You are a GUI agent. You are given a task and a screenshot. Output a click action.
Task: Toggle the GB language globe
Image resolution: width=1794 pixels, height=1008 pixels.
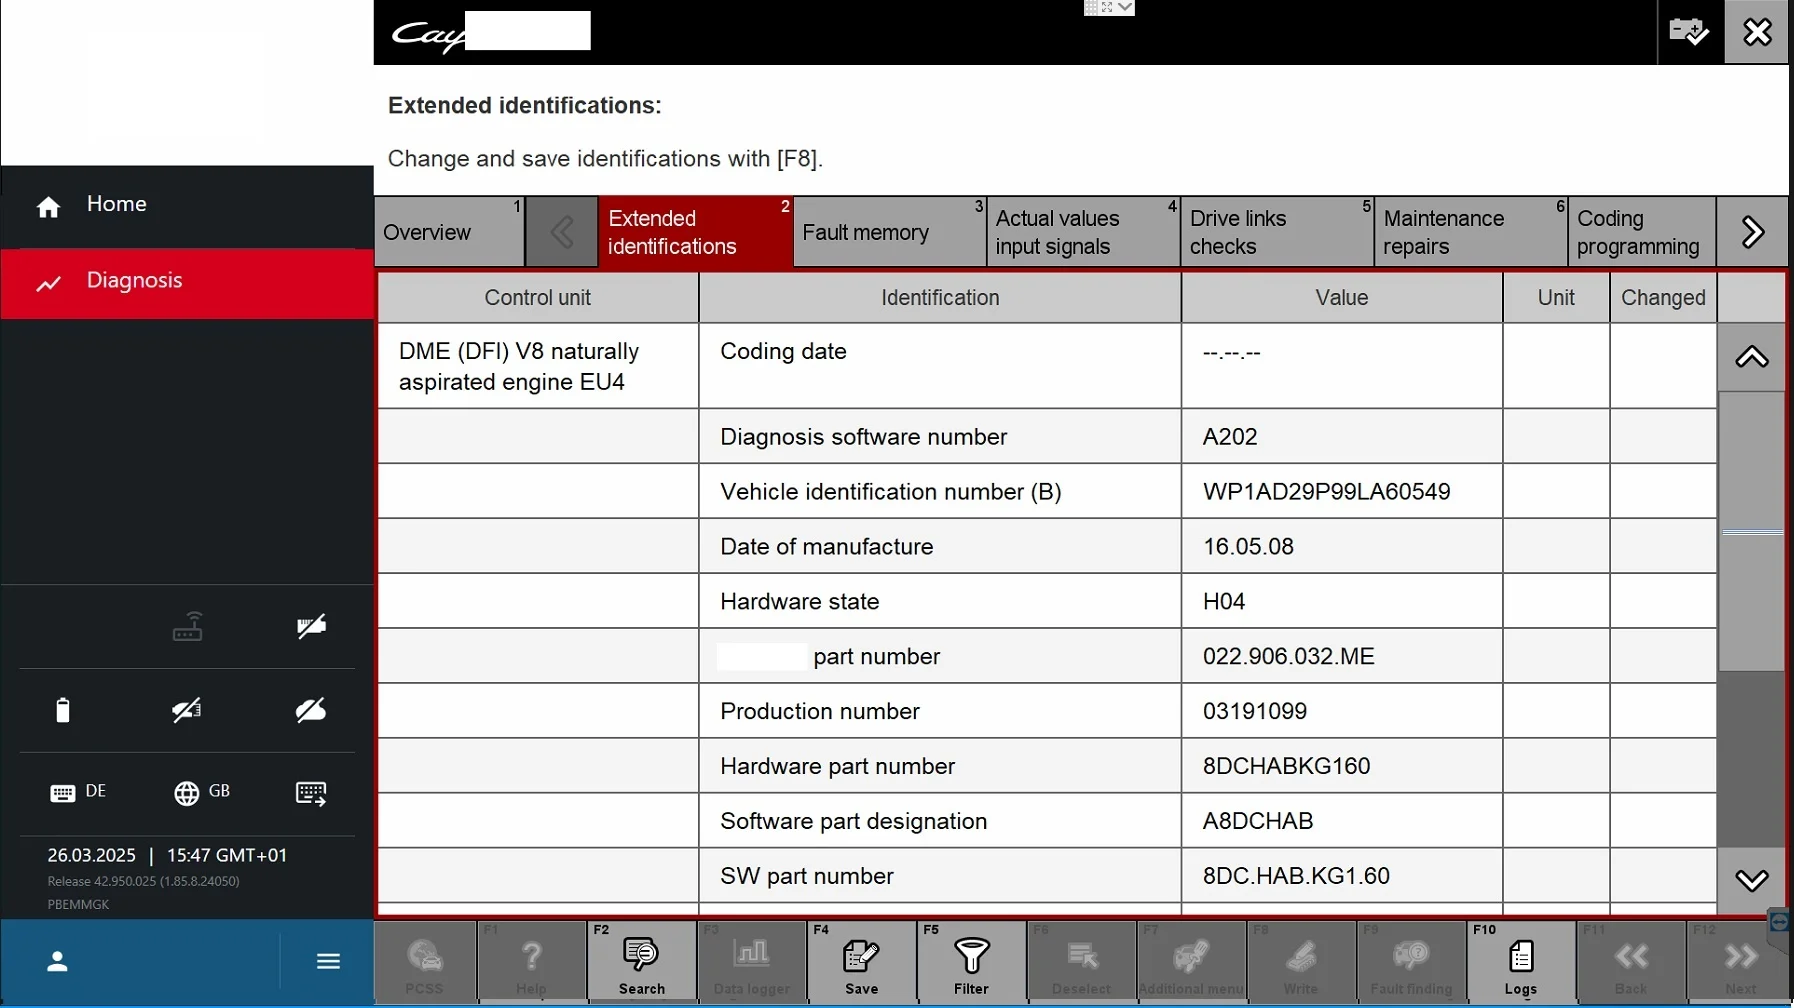click(202, 792)
